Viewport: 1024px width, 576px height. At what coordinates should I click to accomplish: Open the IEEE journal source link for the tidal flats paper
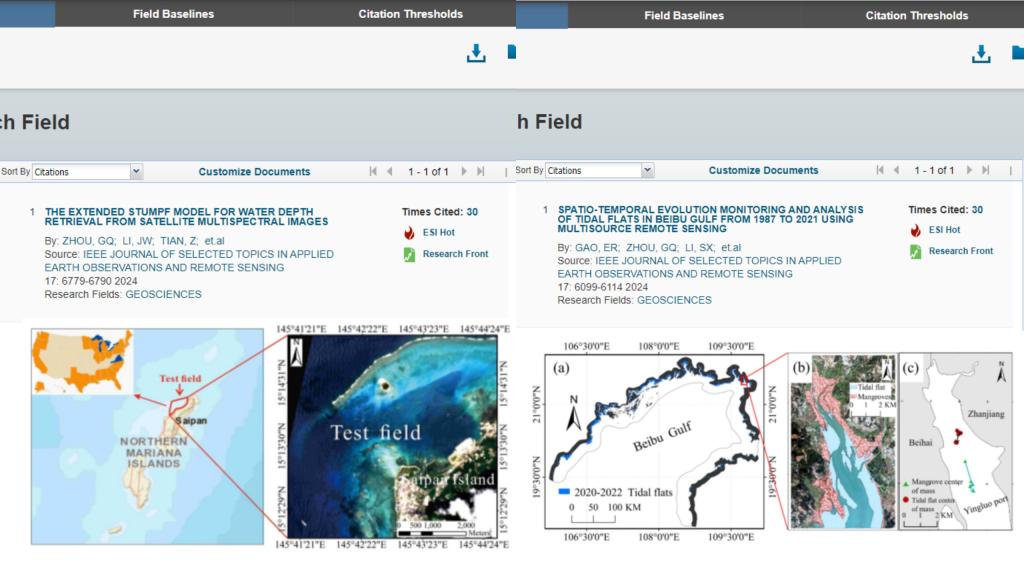coord(699,267)
